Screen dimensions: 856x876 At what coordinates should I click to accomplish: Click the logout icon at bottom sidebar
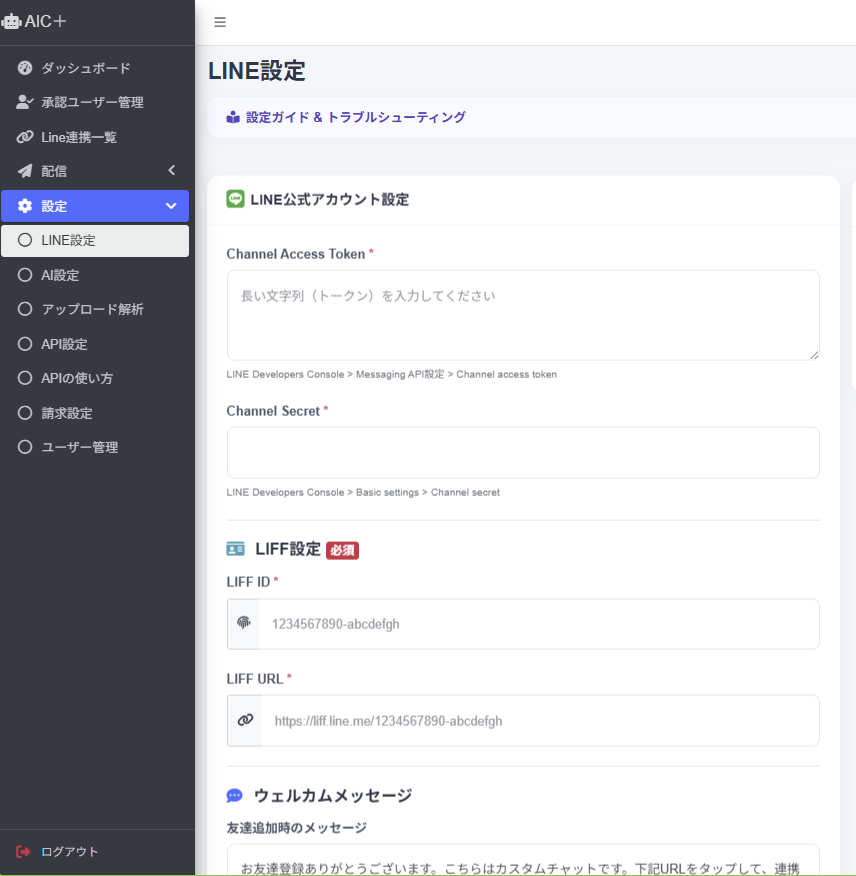[24, 851]
